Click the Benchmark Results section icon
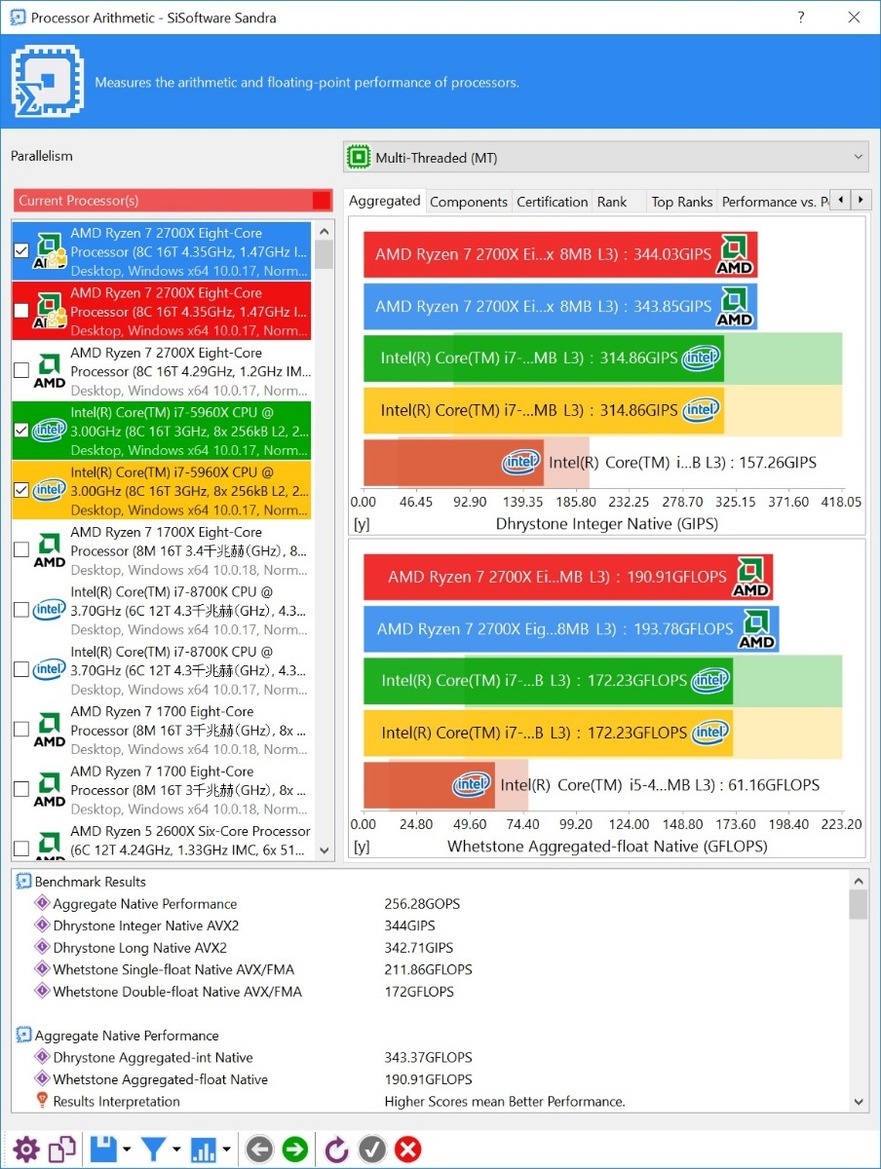The height and width of the screenshot is (1169, 881). click(x=24, y=881)
